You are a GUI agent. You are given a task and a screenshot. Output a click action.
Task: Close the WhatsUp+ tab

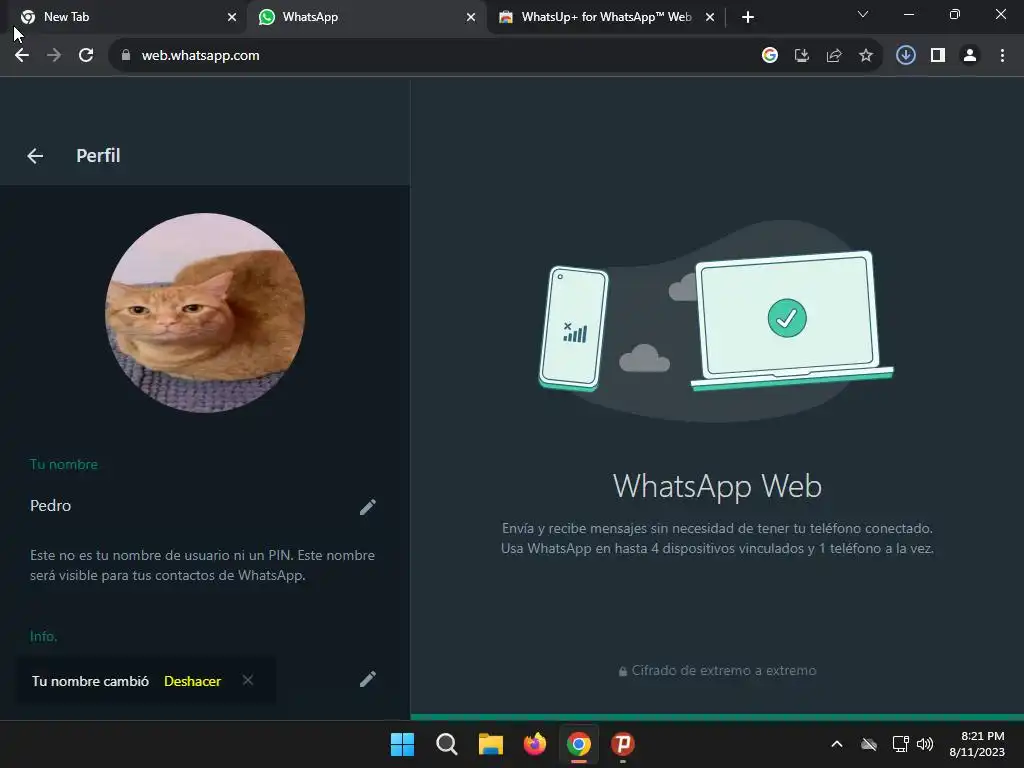pyautogui.click(x=710, y=17)
